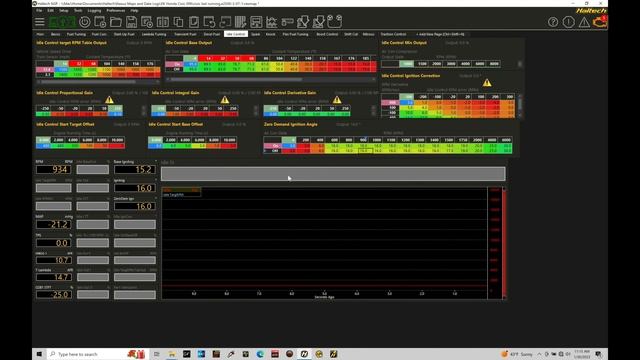The image size is (640, 360).
Task: Click the chart legend box at top-left
Action: click(181, 192)
